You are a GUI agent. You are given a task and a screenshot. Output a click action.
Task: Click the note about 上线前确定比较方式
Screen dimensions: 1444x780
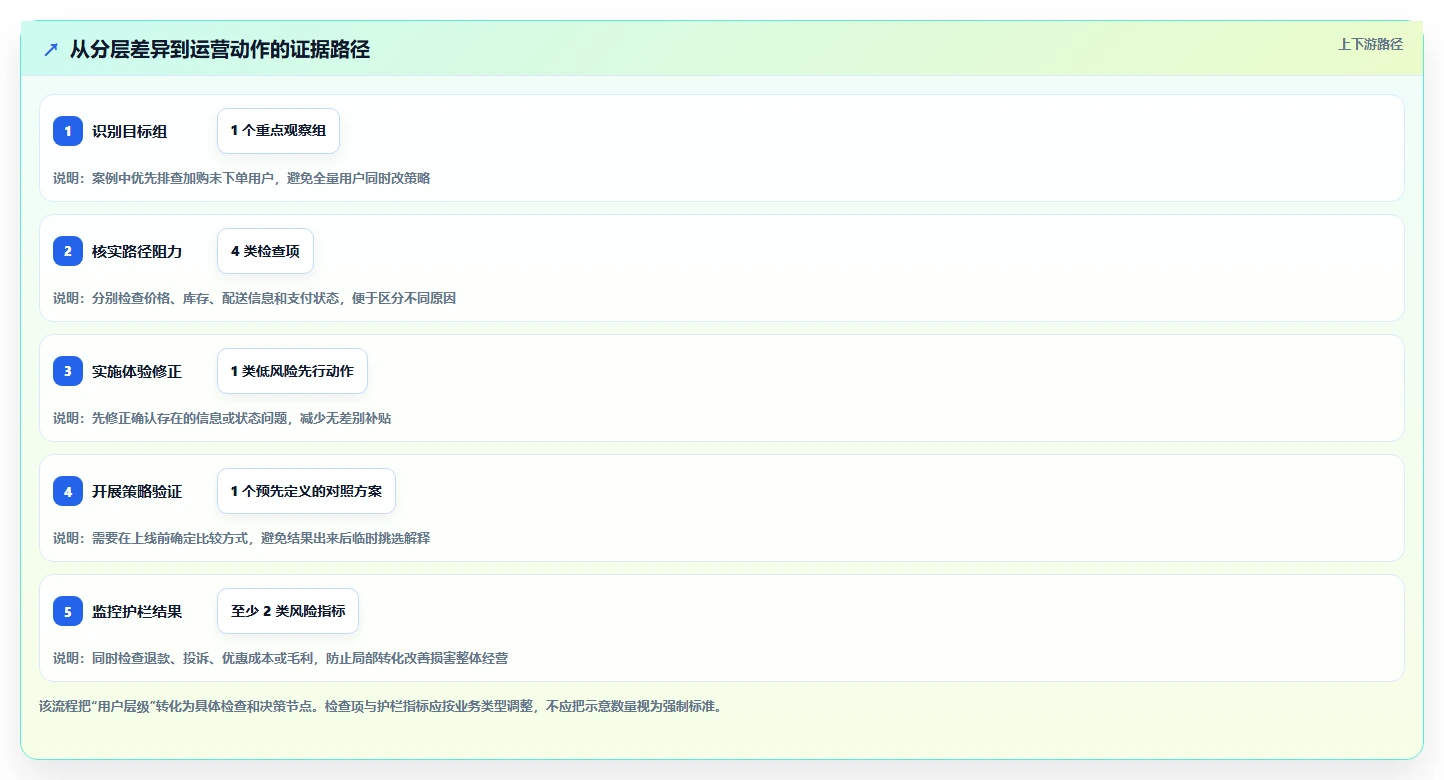tap(242, 538)
